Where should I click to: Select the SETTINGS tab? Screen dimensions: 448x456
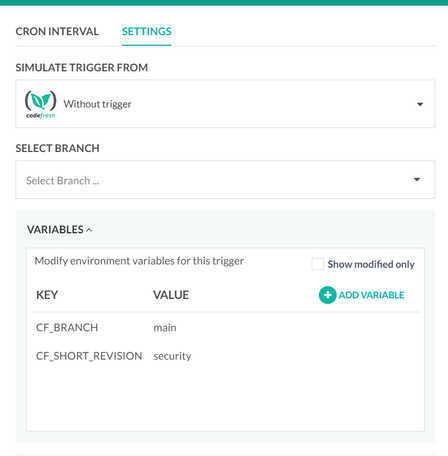pyautogui.click(x=147, y=31)
